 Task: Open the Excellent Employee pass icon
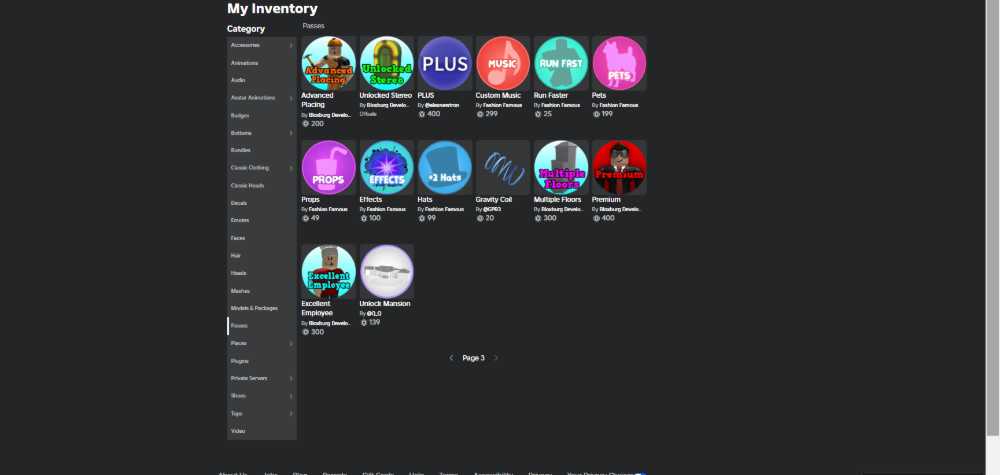pos(328,271)
